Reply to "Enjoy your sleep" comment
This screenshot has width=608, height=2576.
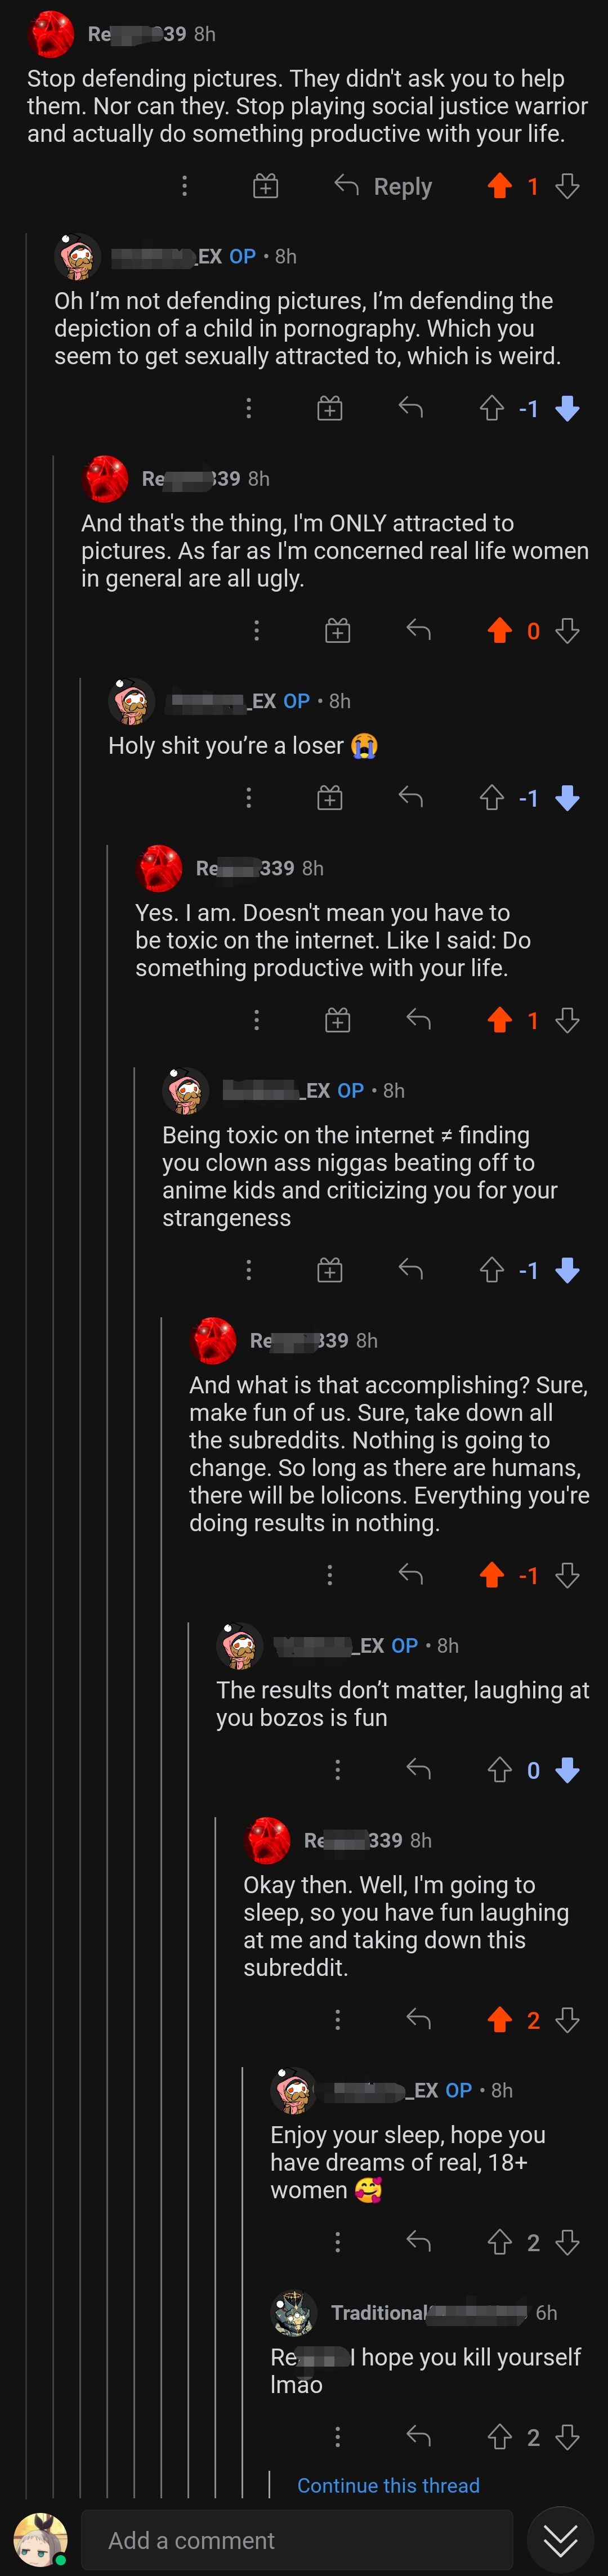(x=419, y=2242)
